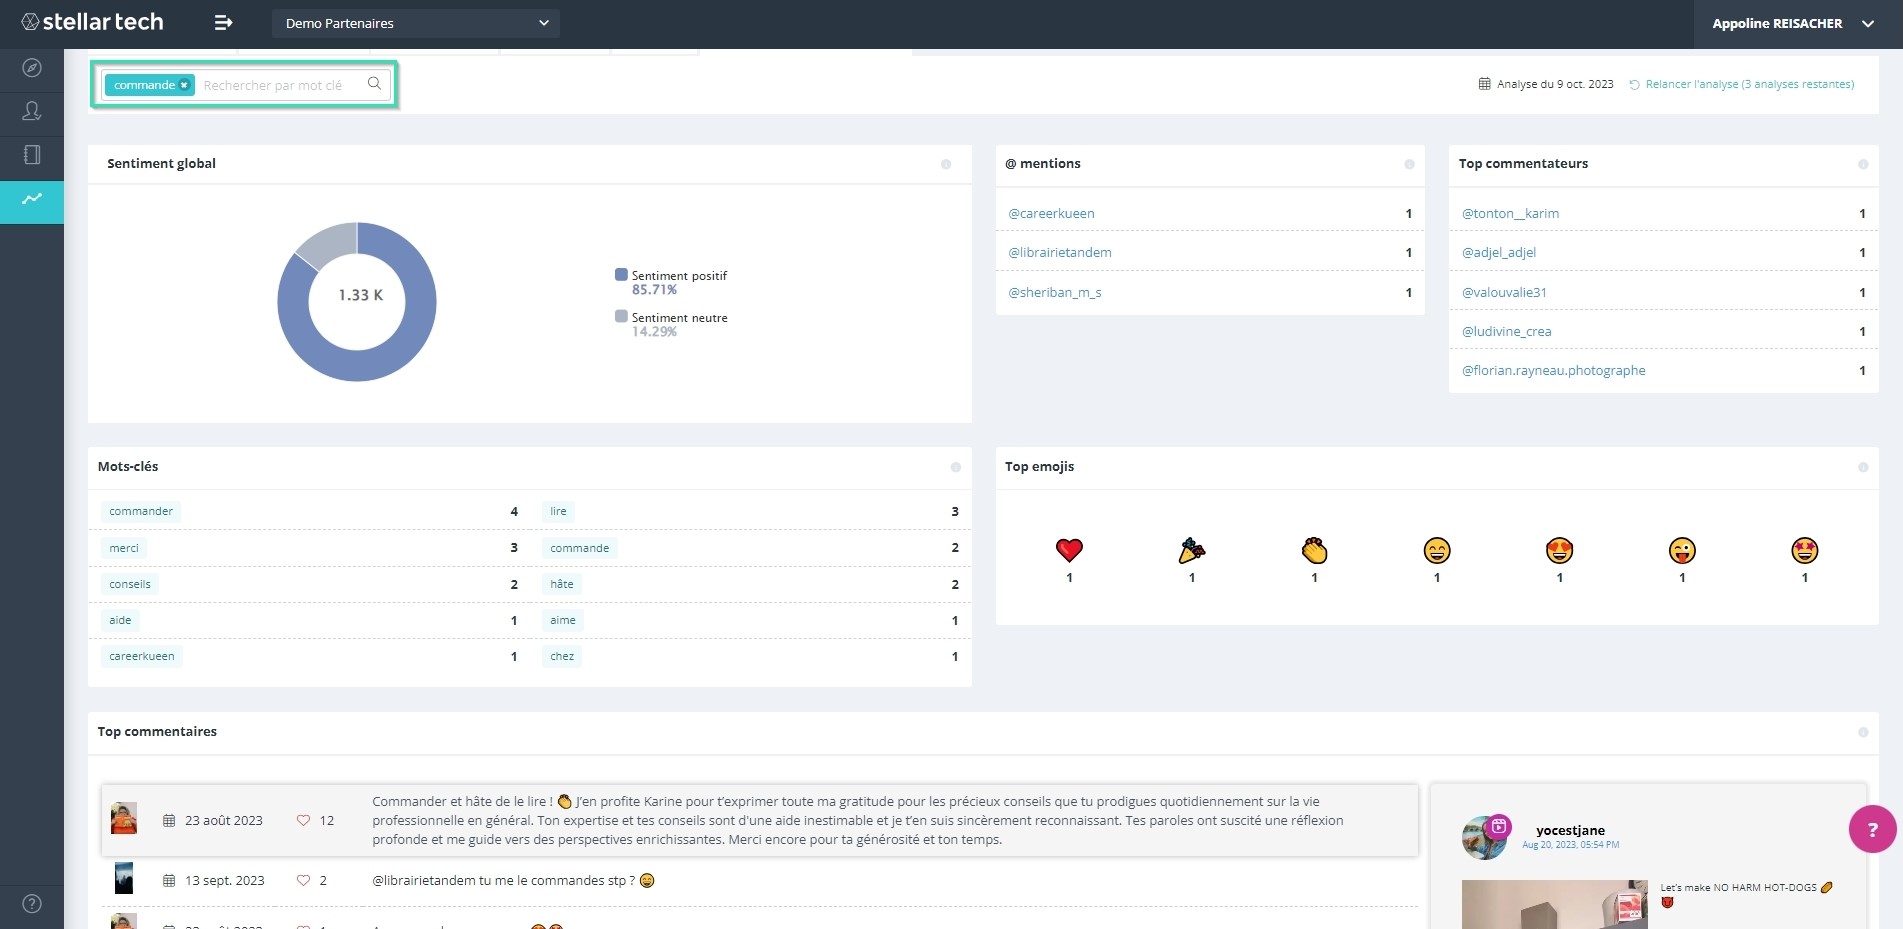The height and width of the screenshot is (929, 1903).
Task: Select the 'conseils' keyword tag
Action: 130,584
